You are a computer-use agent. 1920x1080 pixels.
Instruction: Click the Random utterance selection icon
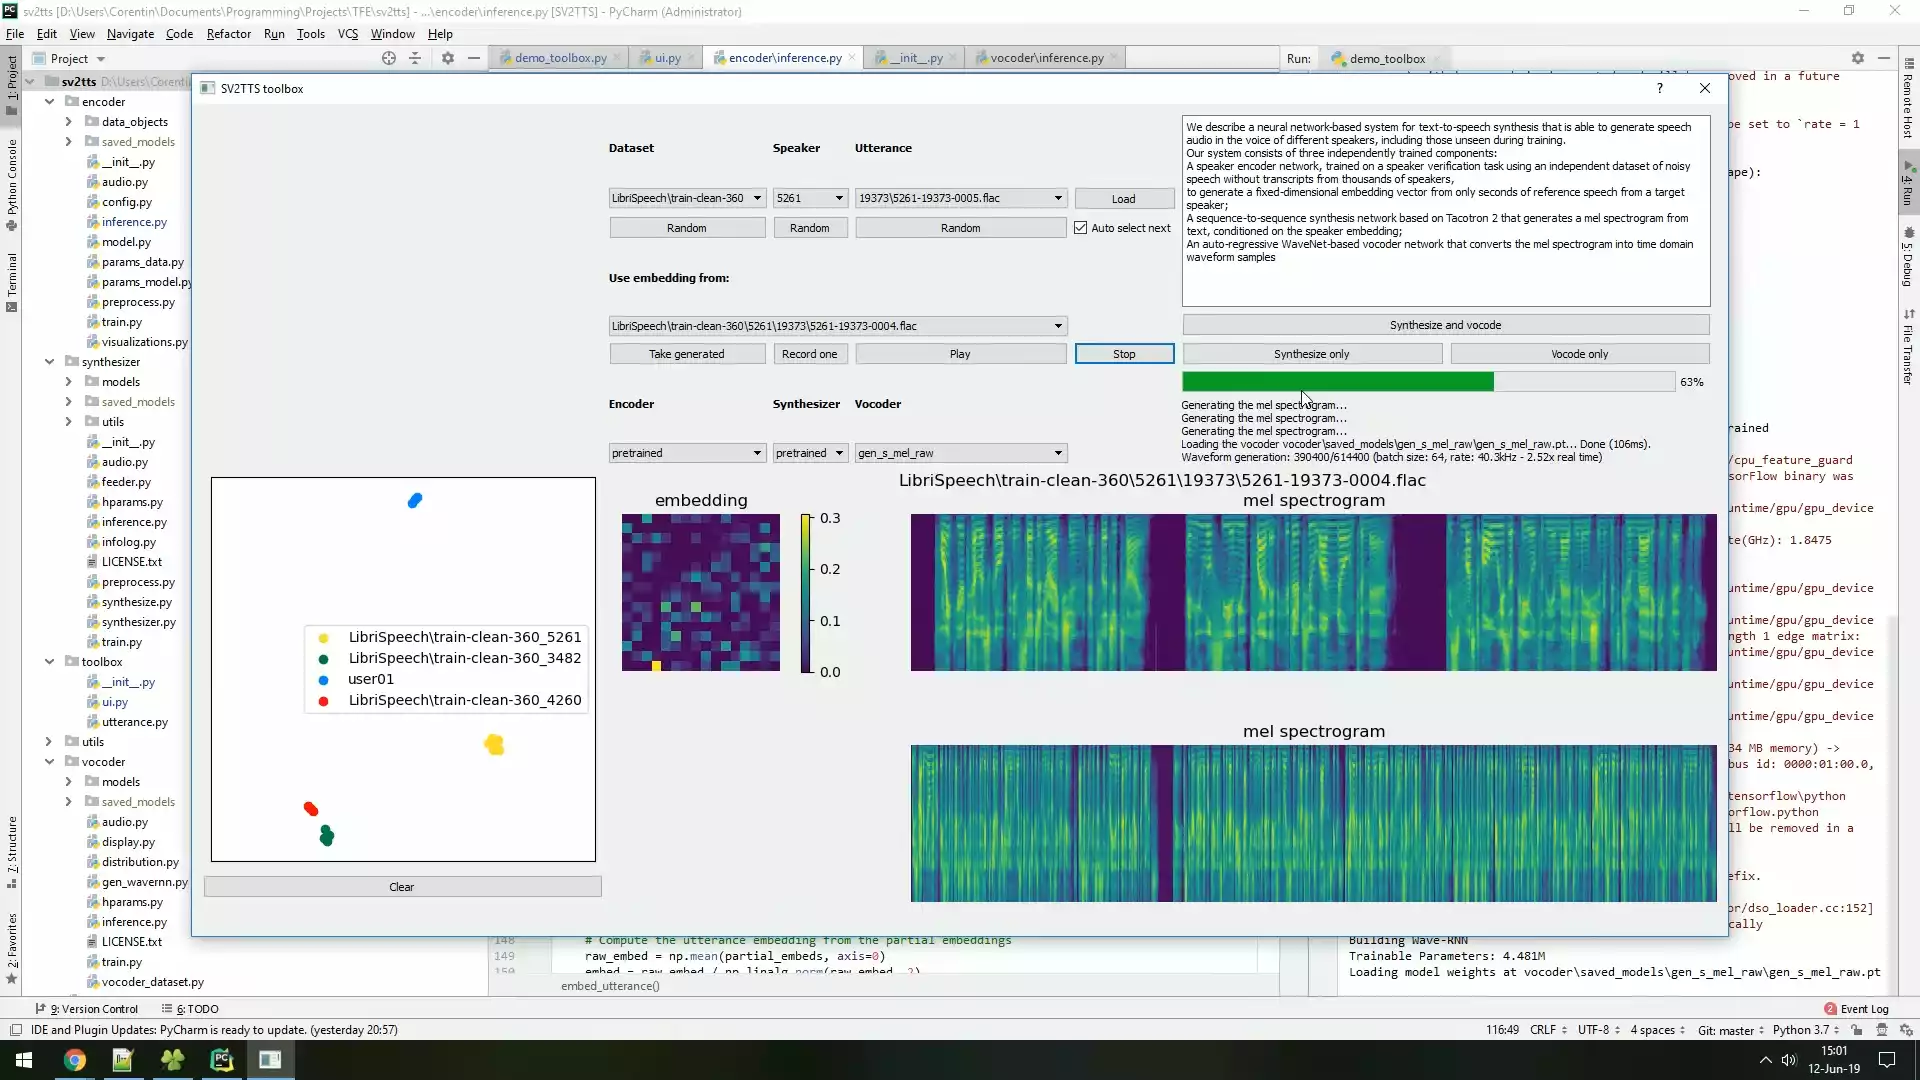tap(960, 227)
